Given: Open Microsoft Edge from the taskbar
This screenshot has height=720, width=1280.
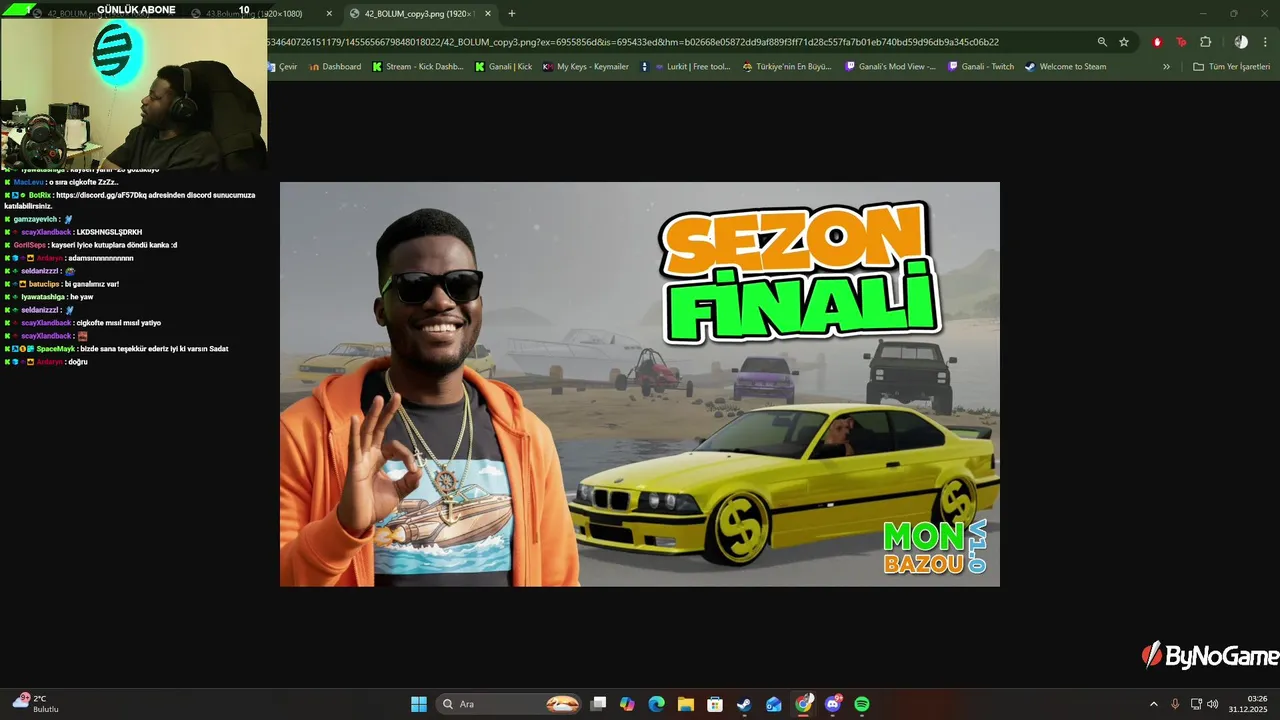Looking at the screenshot, I should (x=656, y=704).
